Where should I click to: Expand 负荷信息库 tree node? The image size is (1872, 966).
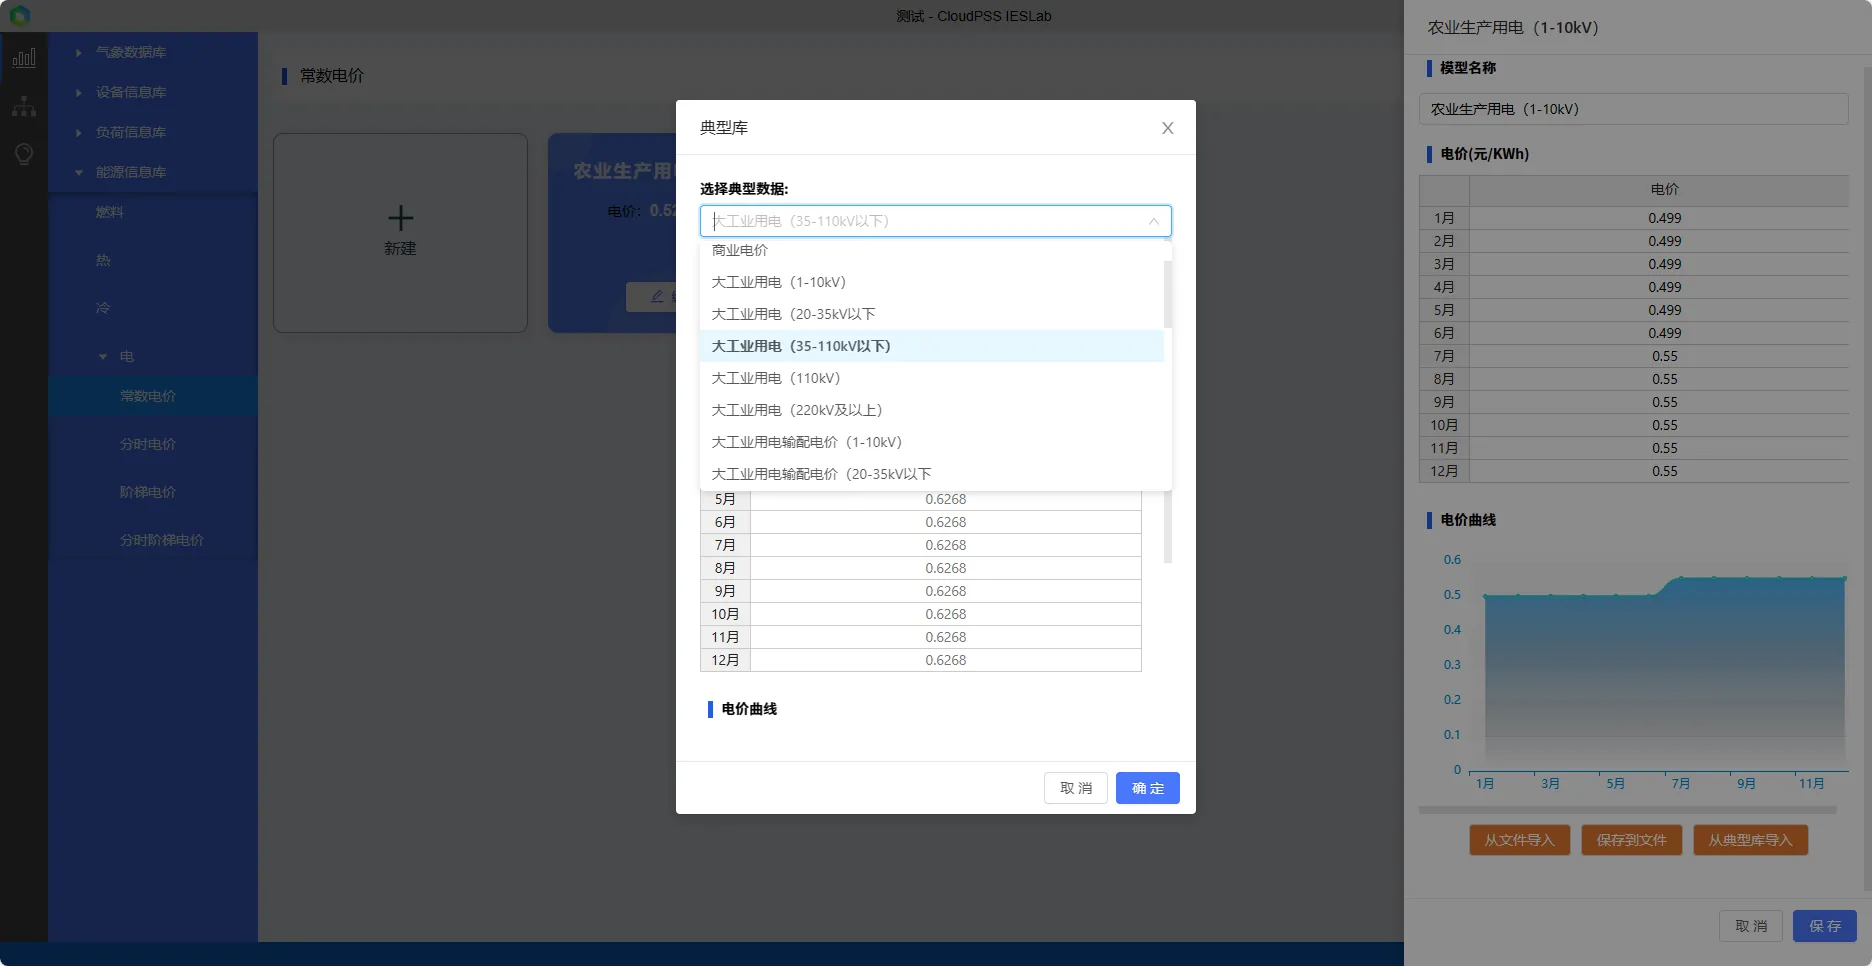(78, 132)
